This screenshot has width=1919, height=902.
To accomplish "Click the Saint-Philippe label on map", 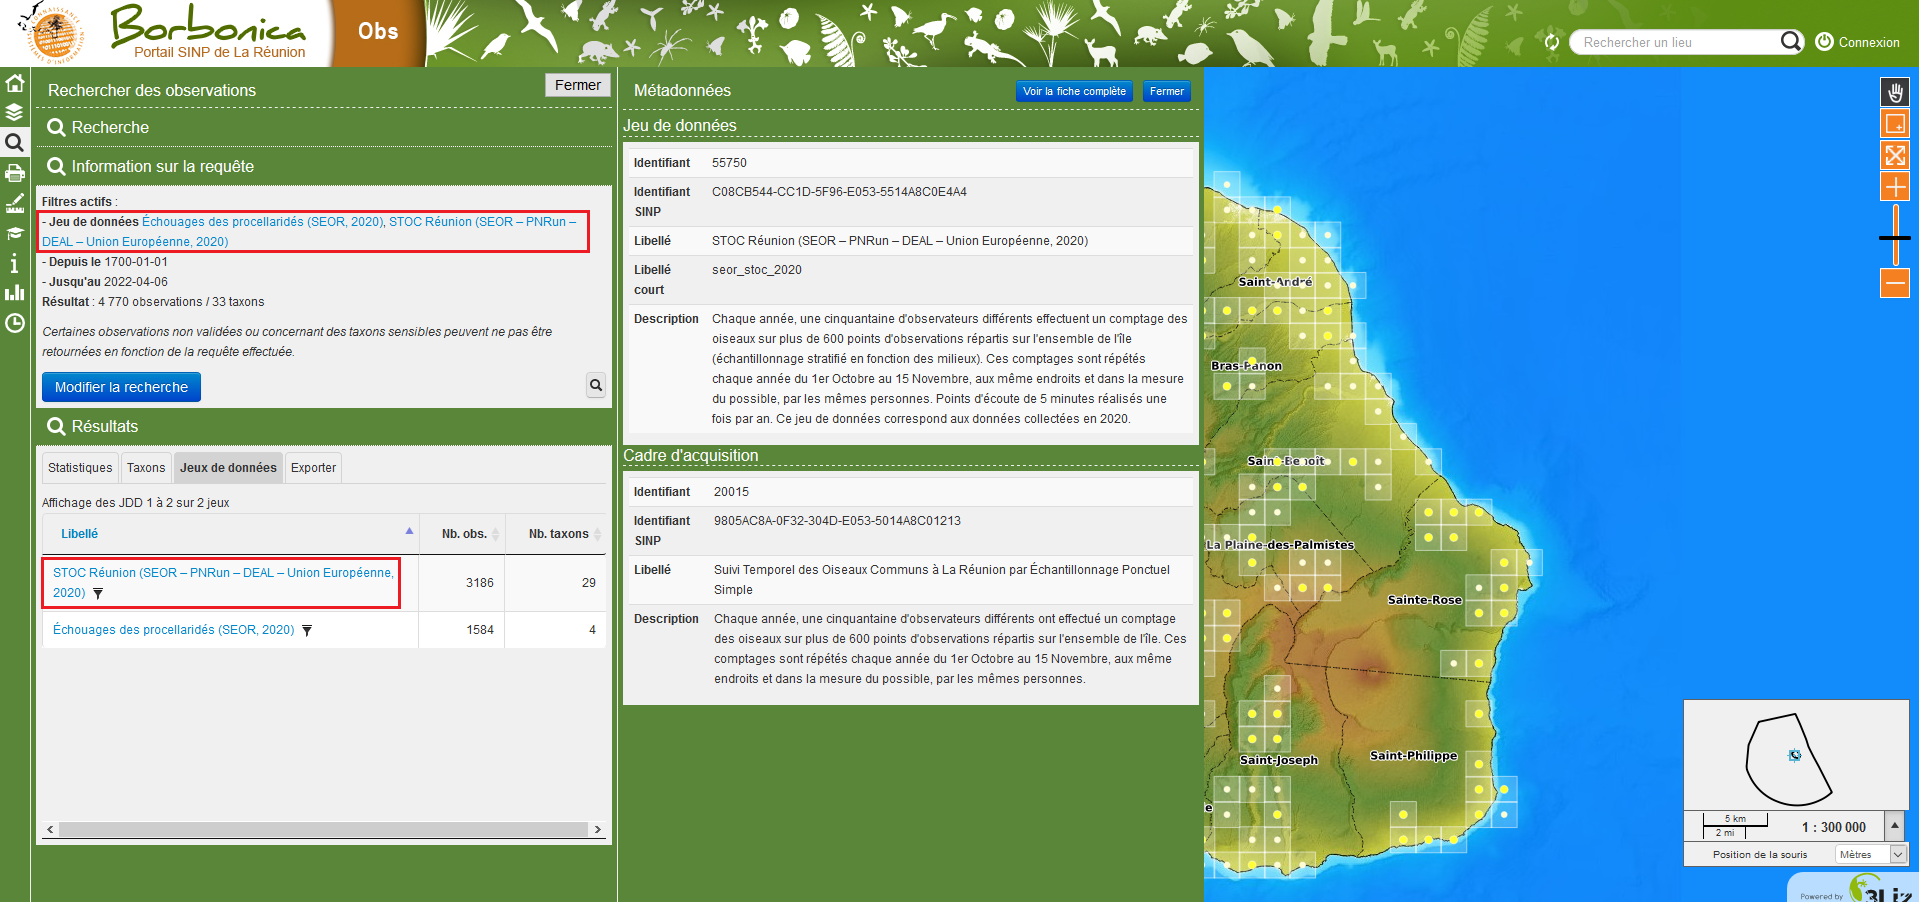I will (1413, 756).
